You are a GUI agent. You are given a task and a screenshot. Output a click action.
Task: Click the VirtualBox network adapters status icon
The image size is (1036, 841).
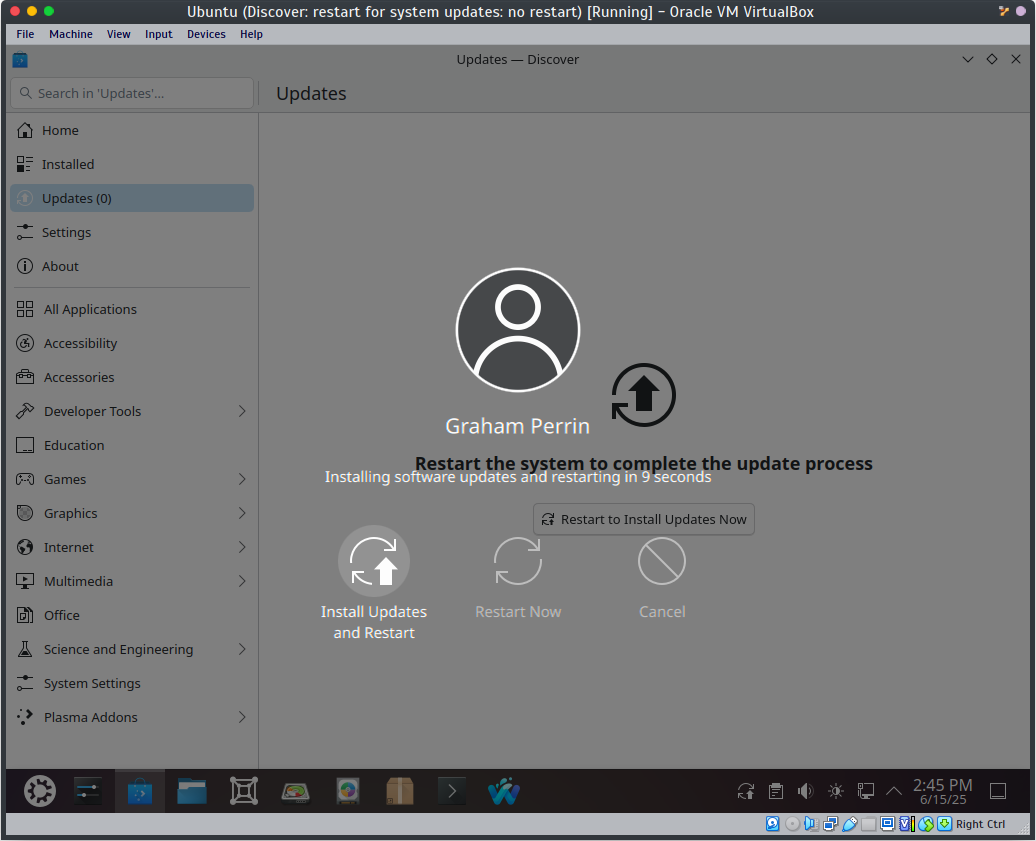(x=831, y=824)
